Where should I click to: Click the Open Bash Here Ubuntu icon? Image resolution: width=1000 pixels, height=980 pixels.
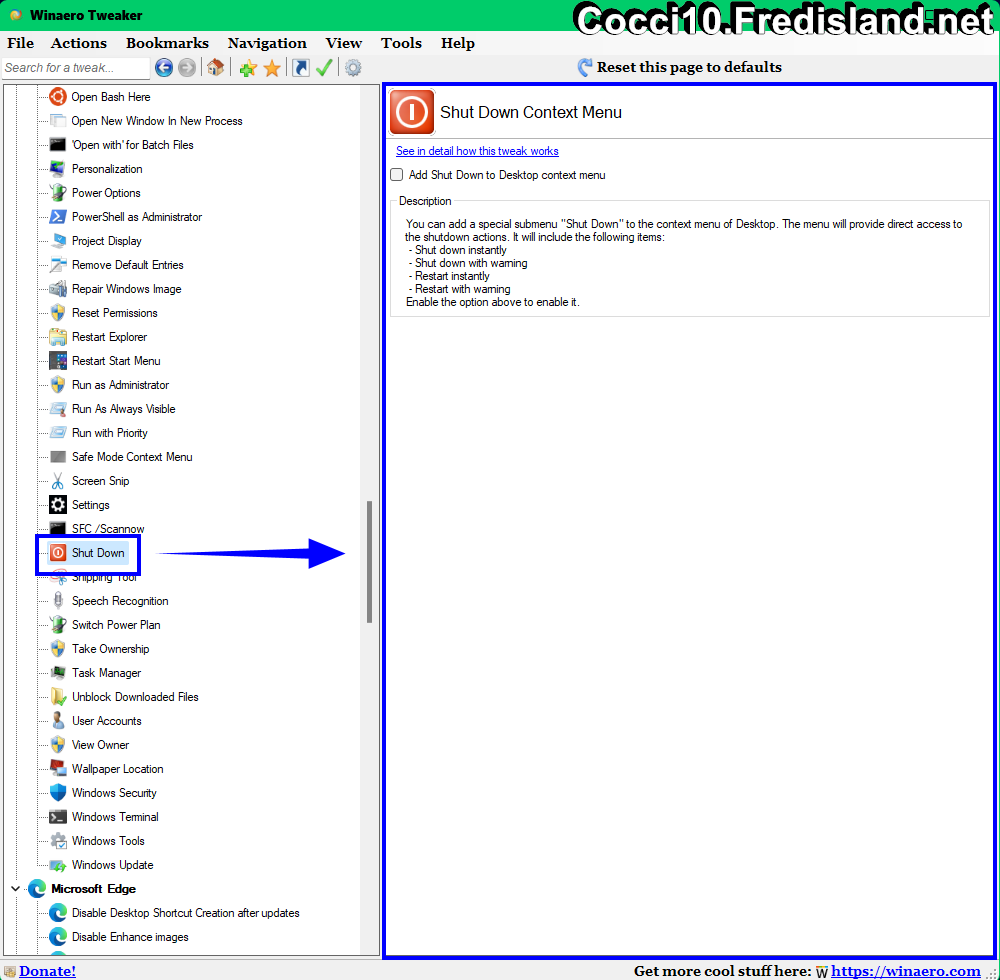(x=57, y=97)
